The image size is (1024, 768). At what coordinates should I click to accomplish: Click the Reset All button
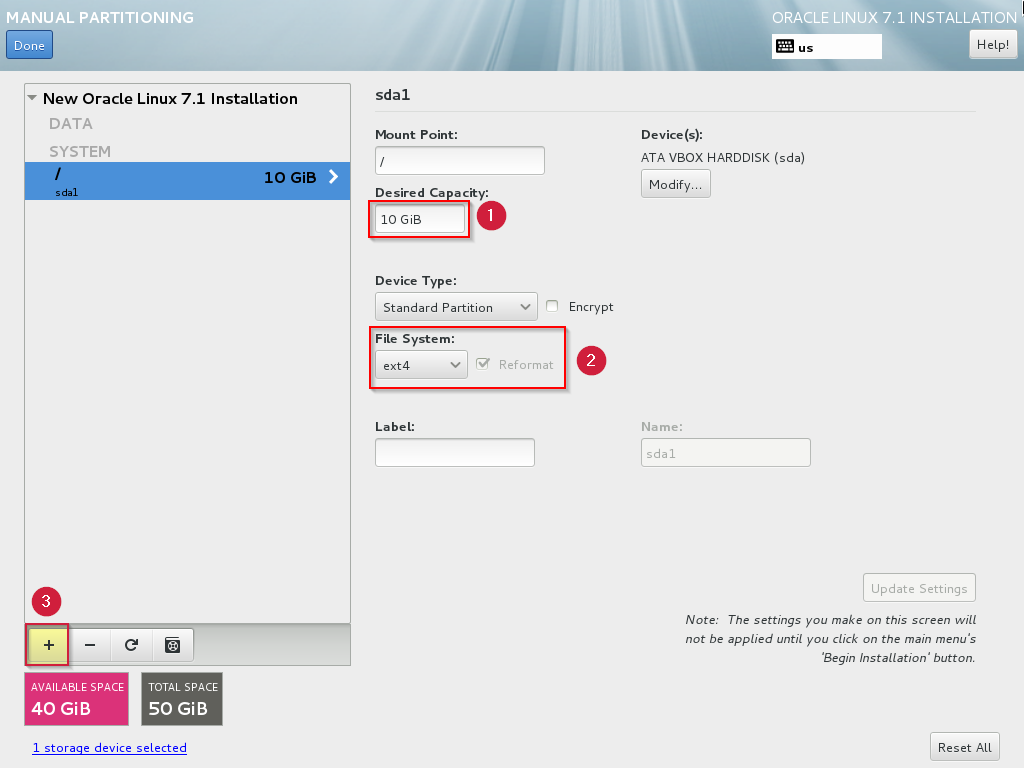pos(965,747)
